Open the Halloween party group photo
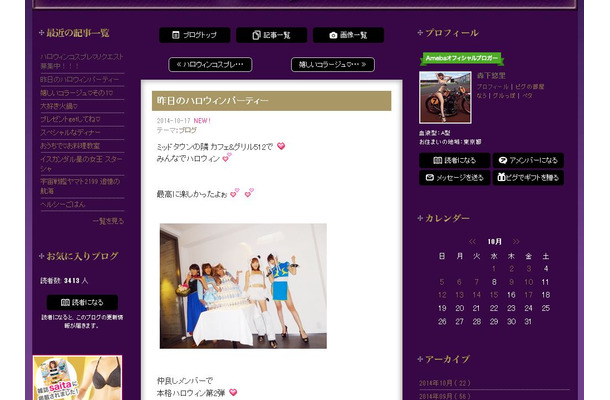 [x=242, y=285]
